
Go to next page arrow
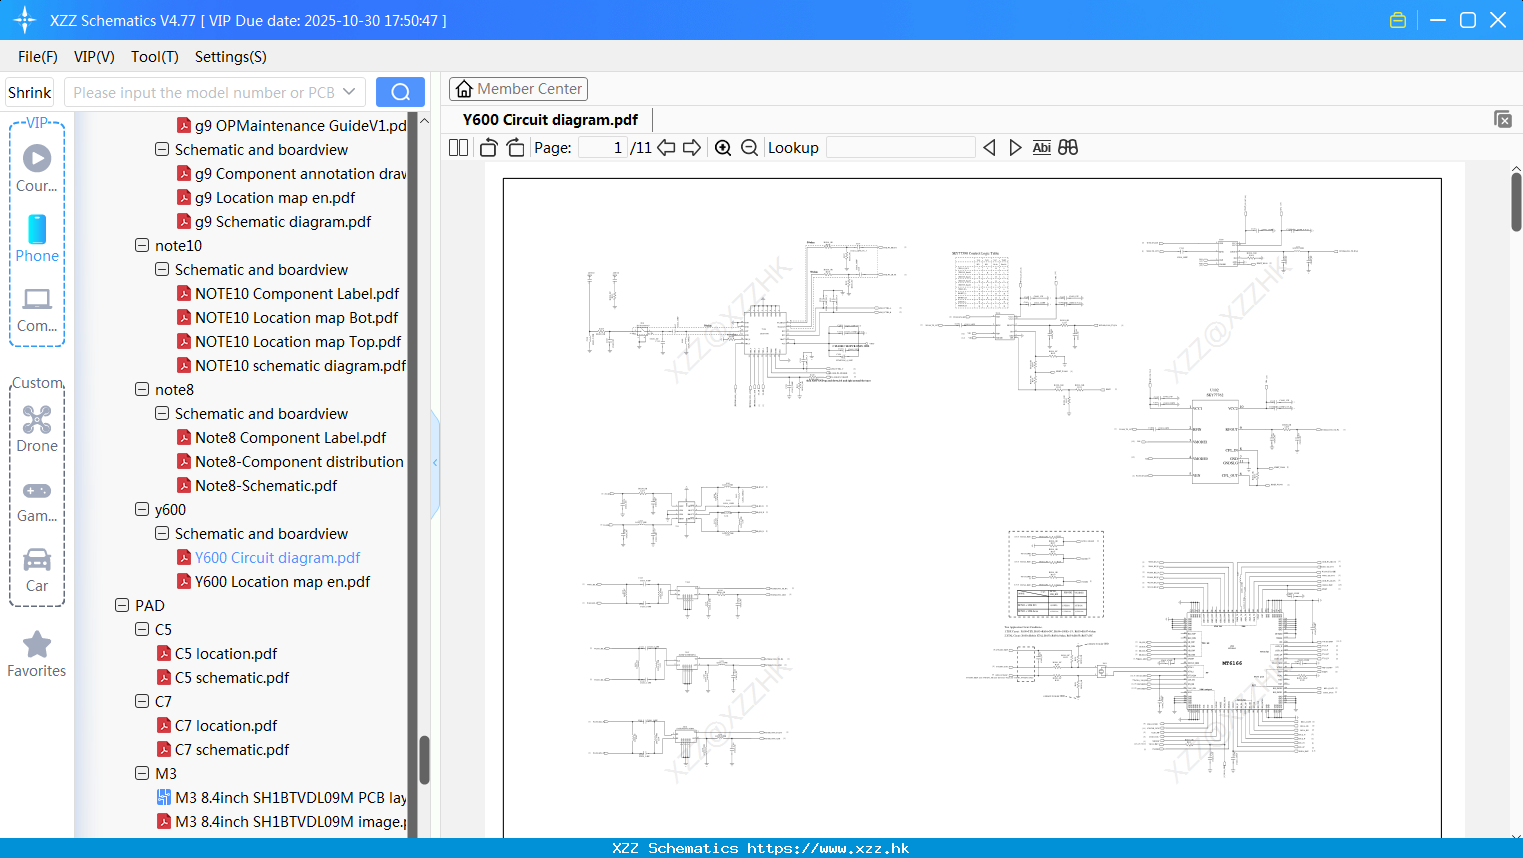point(692,147)
